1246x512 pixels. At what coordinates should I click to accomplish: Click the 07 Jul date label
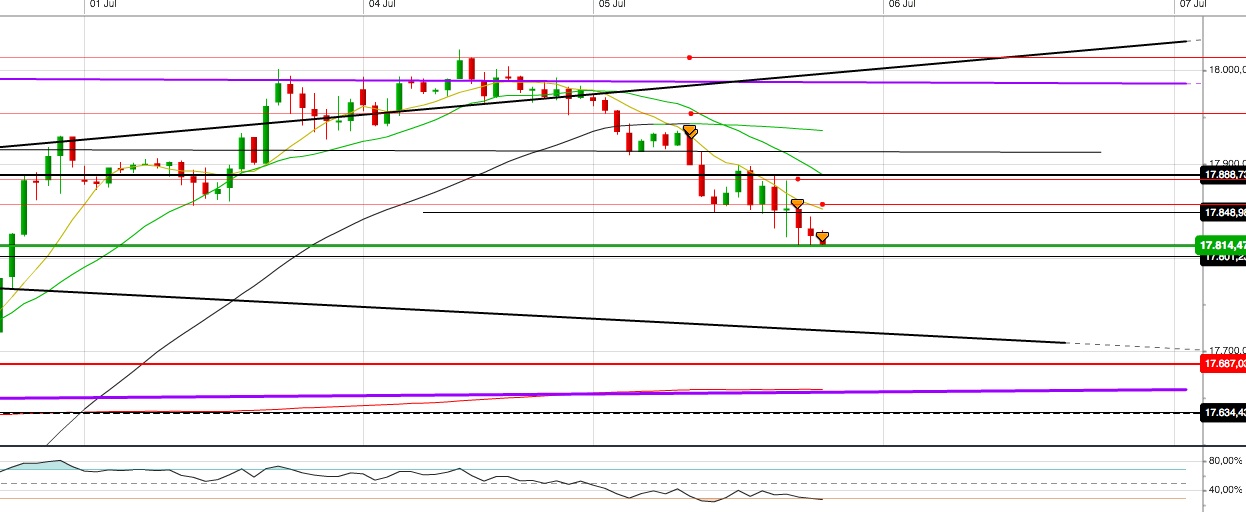point(1193,4)
